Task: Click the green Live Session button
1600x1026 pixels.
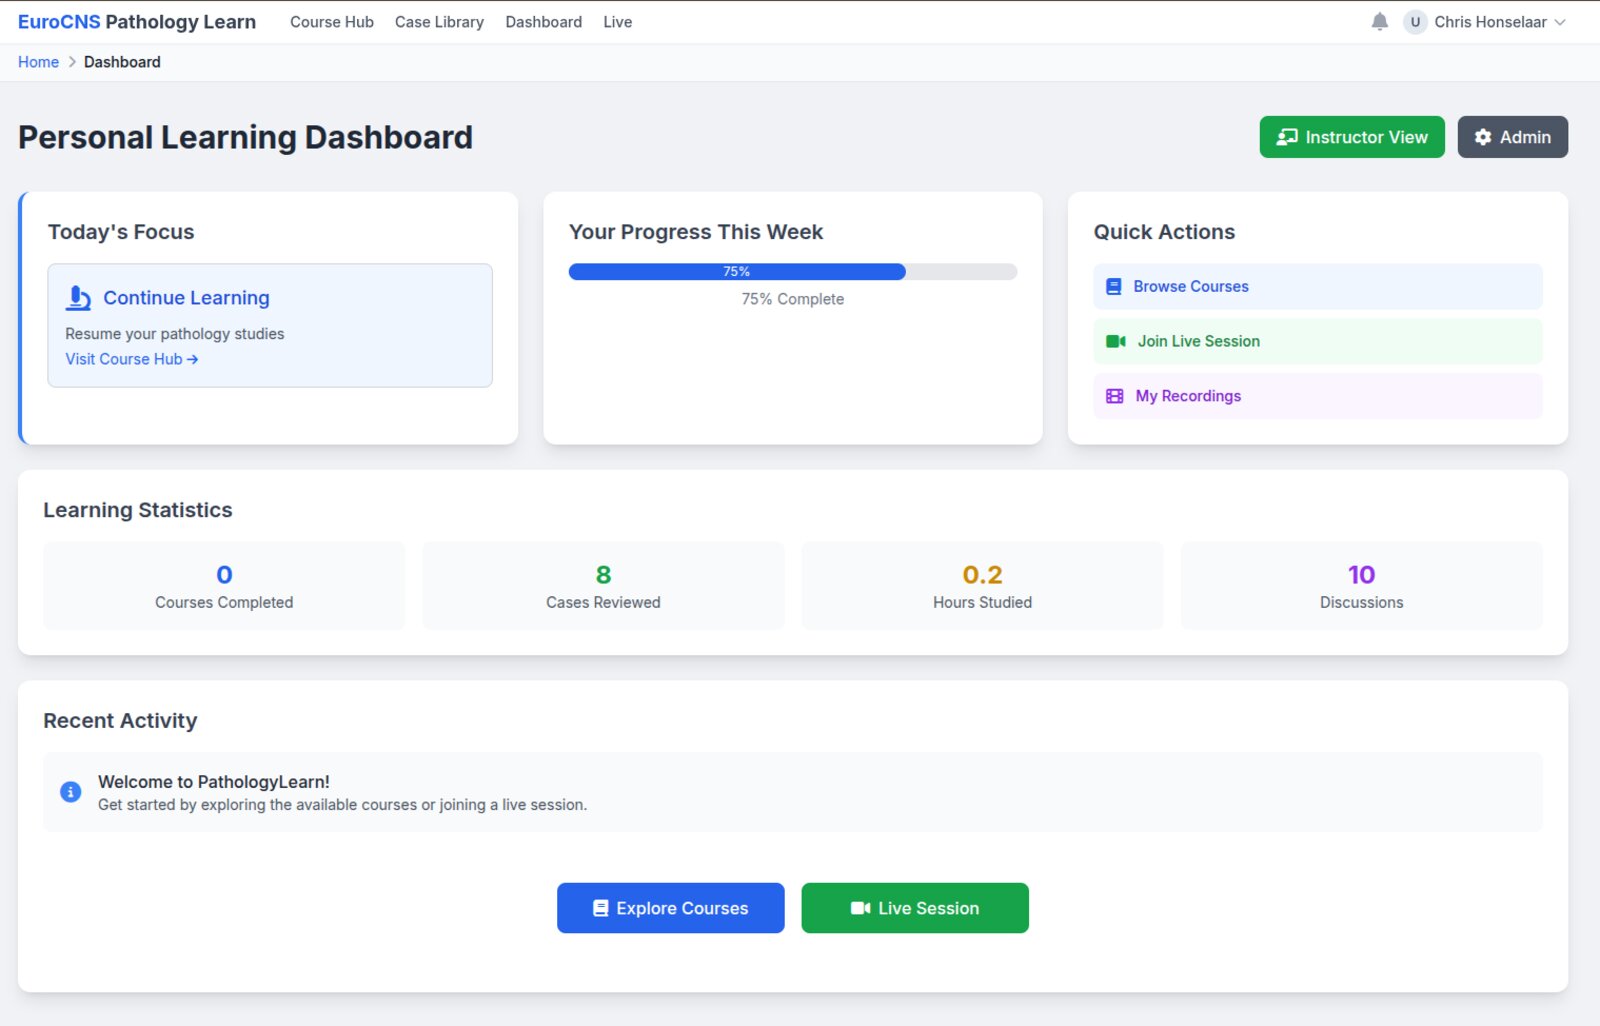Action: click(x=914, y=908)
